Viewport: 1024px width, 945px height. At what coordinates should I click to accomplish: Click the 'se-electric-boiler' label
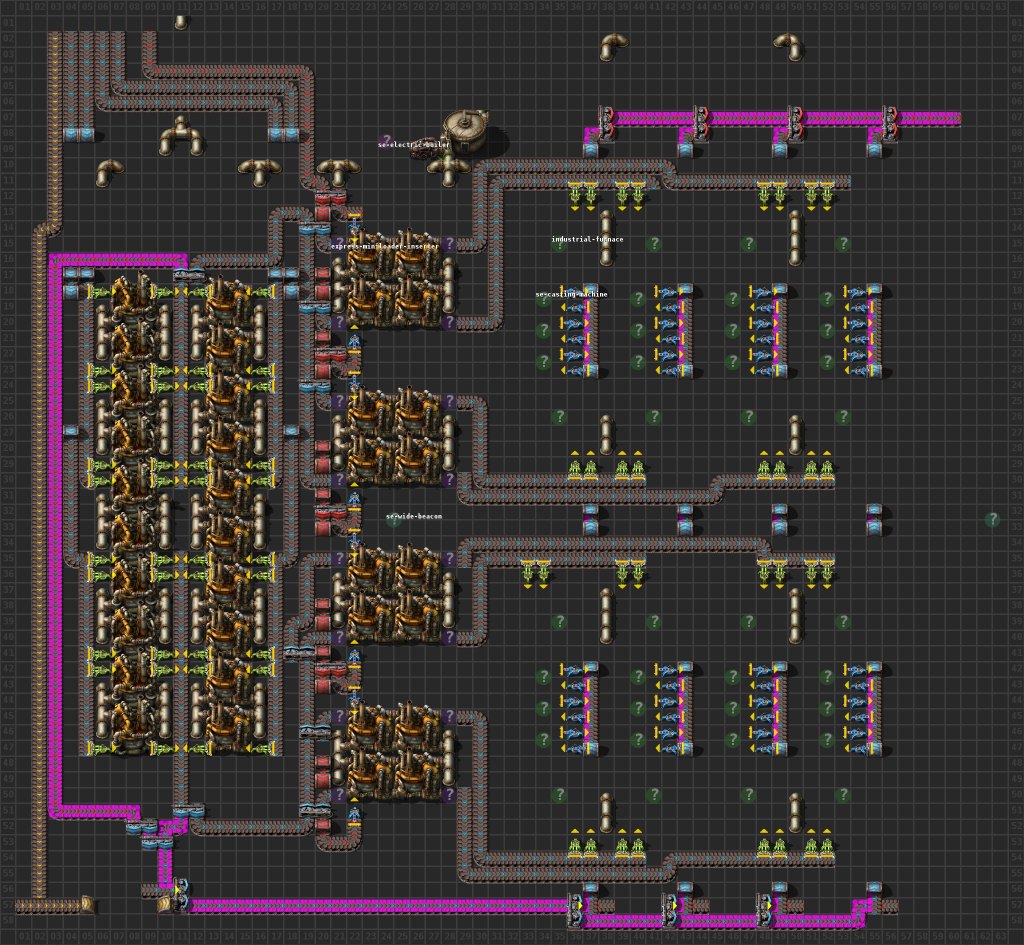point(414,144)
